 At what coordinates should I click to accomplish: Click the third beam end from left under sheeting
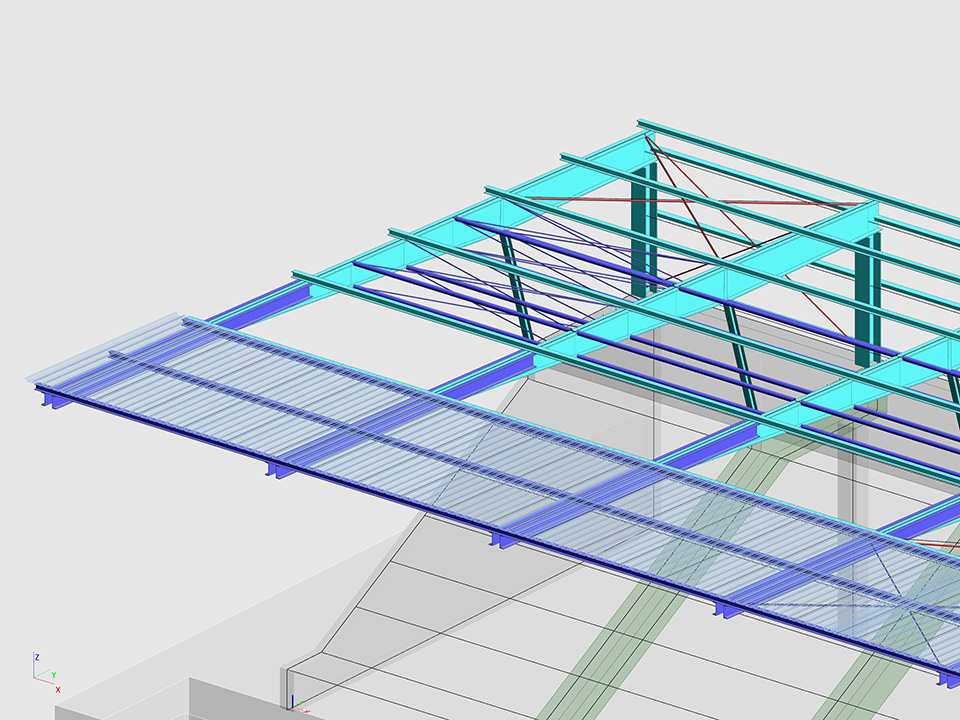point(502,540)
